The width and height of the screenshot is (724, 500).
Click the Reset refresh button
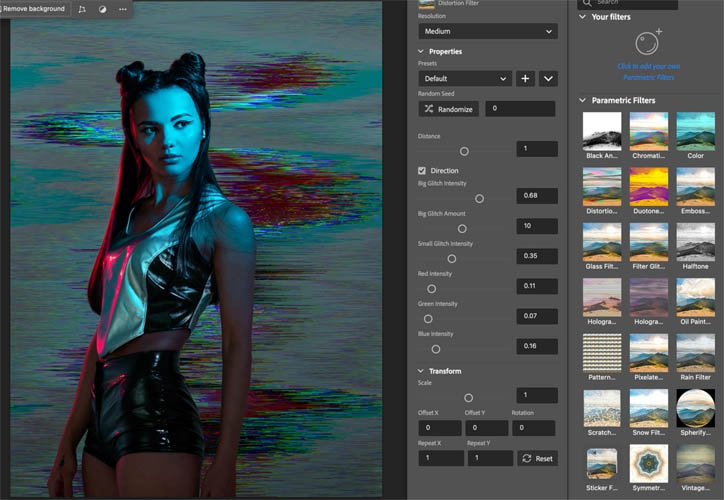pos(537,458)
